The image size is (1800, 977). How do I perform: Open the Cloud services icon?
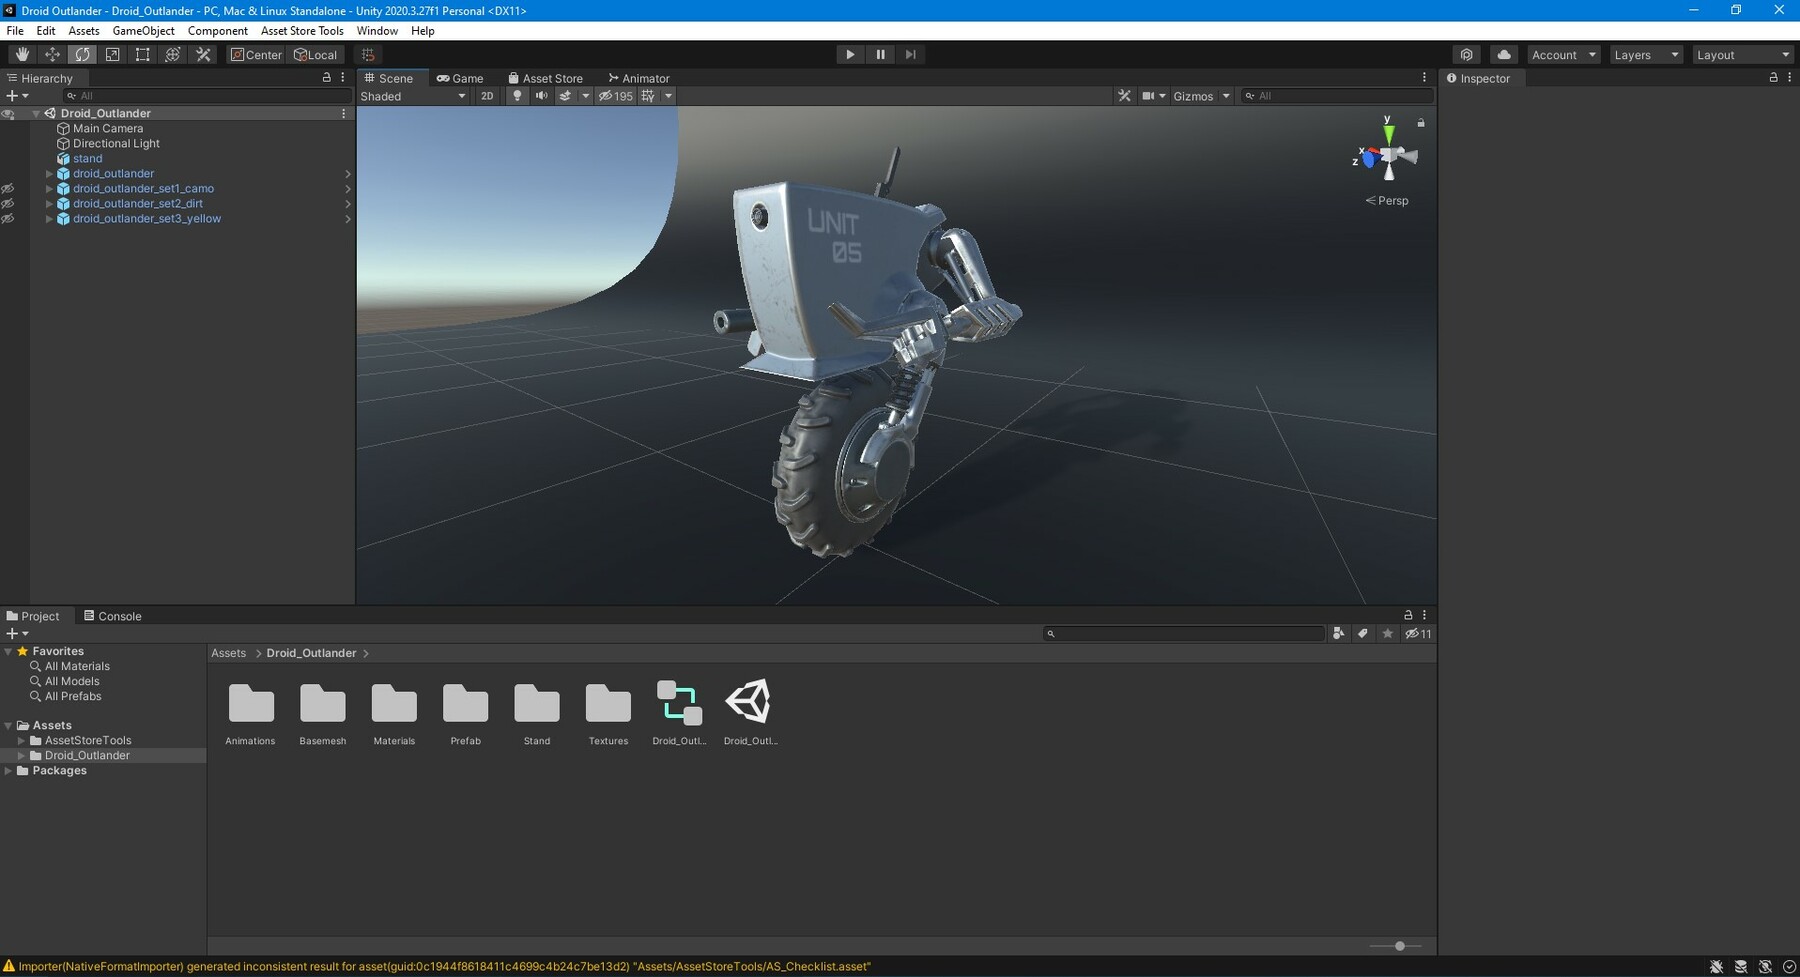pyautogui.click(x=1503, y=55)
